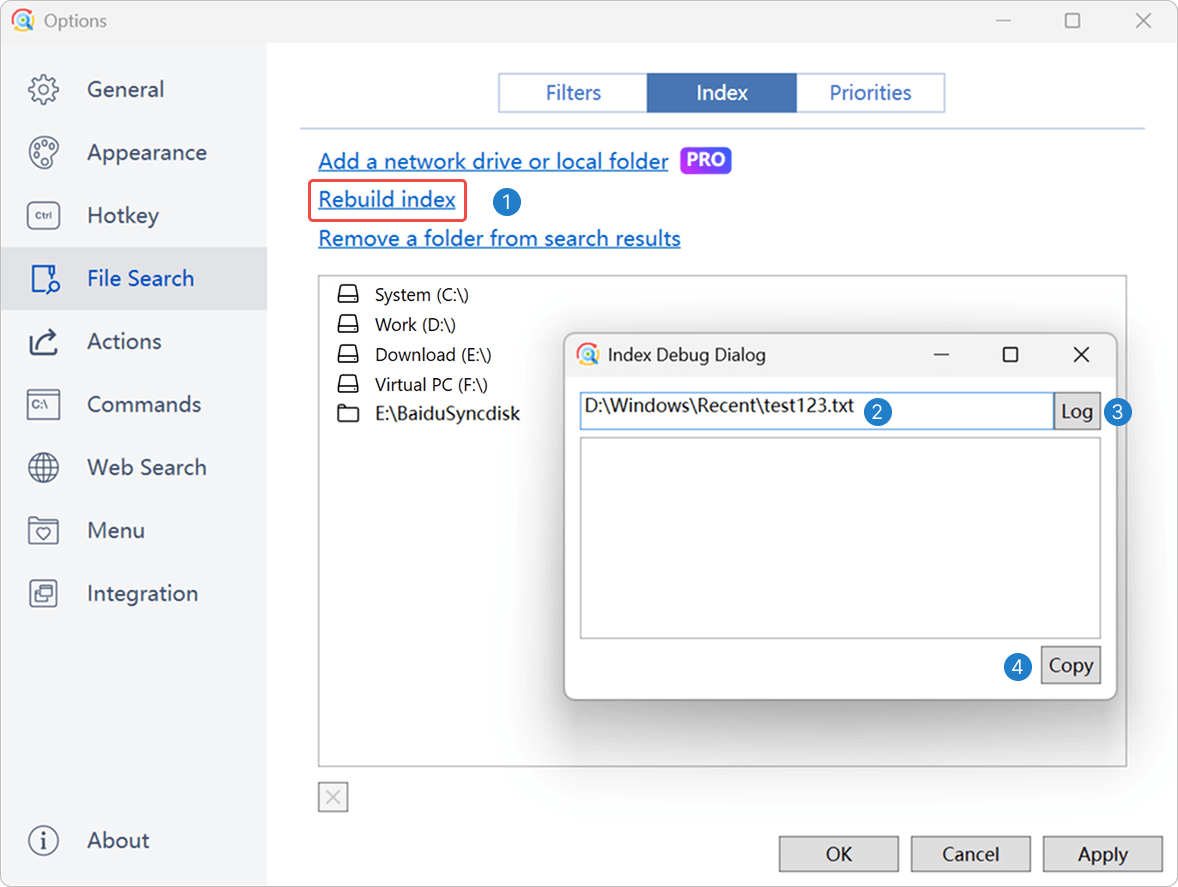
Task: Click the Menu heart folder icon
Action: 44,530
